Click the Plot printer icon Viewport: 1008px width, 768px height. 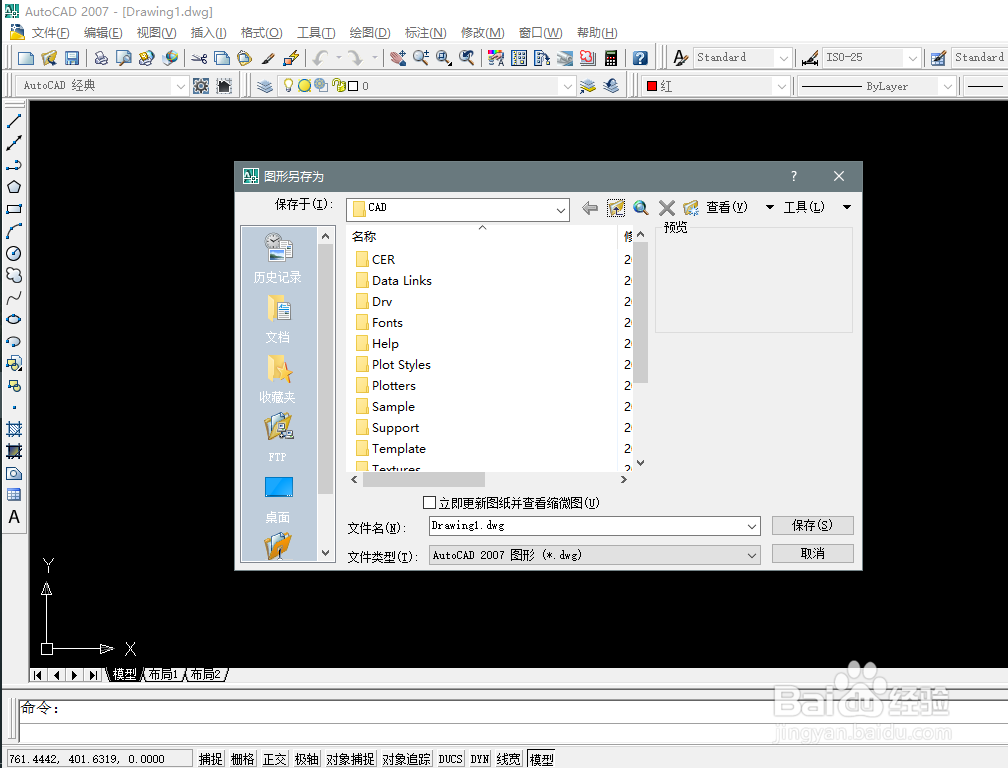(101, 58)
